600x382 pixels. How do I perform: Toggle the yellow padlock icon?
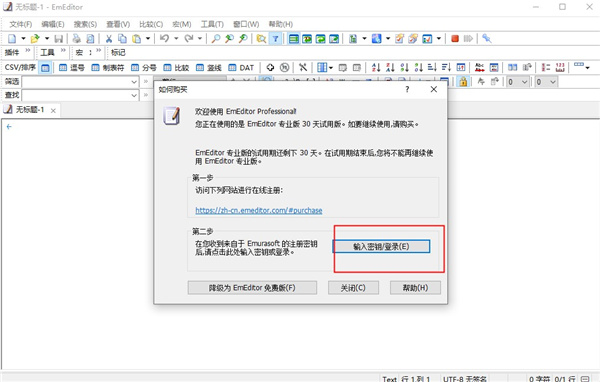point(463,82)
